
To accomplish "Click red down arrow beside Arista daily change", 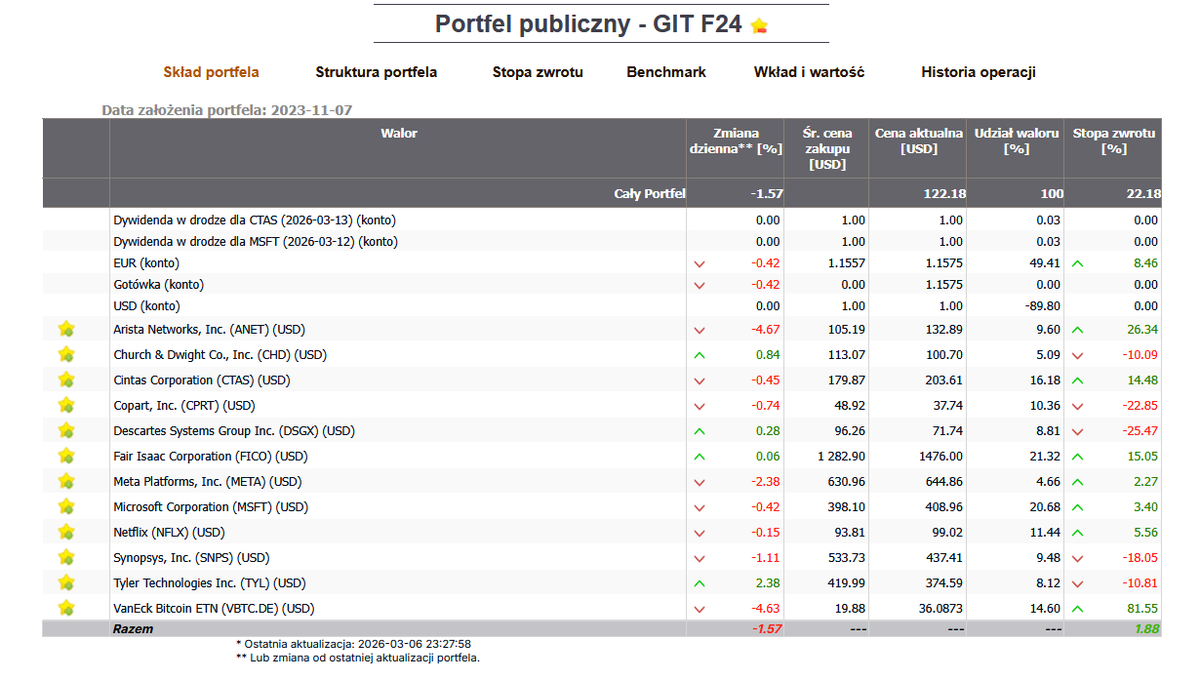I will pyautogui.click(x=699, y=330).
